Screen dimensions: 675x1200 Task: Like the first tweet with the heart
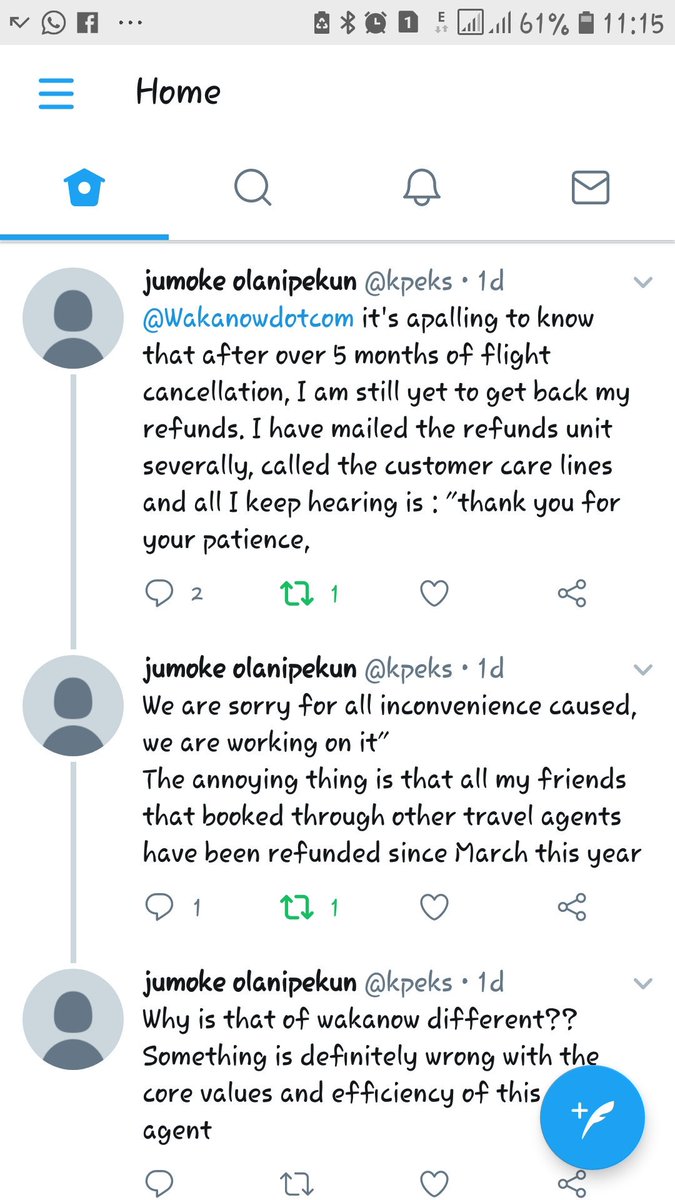(433, 594)
